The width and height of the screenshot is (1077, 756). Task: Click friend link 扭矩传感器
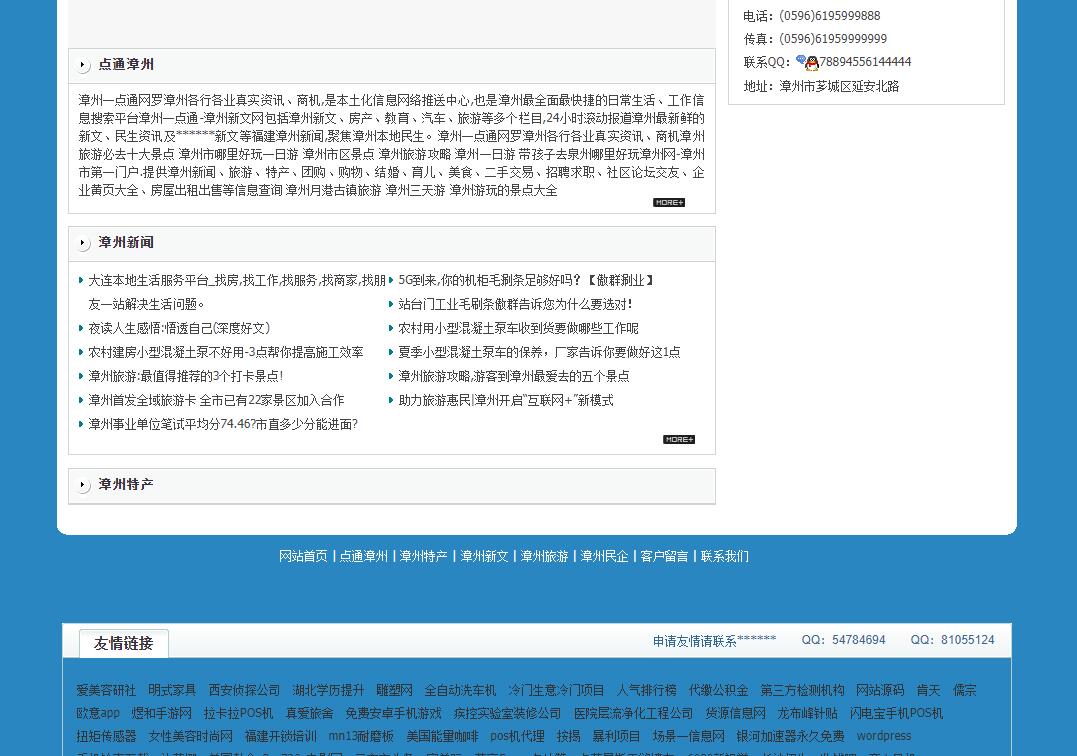pyautogui.click(x=106, y=736)
